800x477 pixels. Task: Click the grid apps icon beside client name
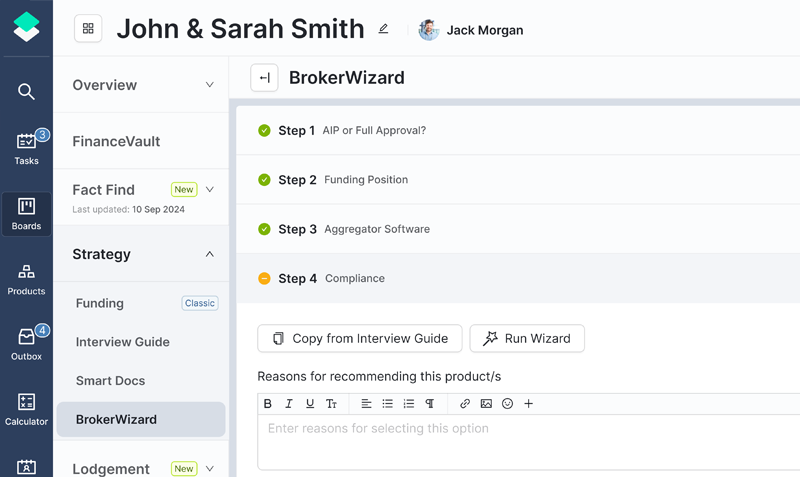[x=88, y=29]
